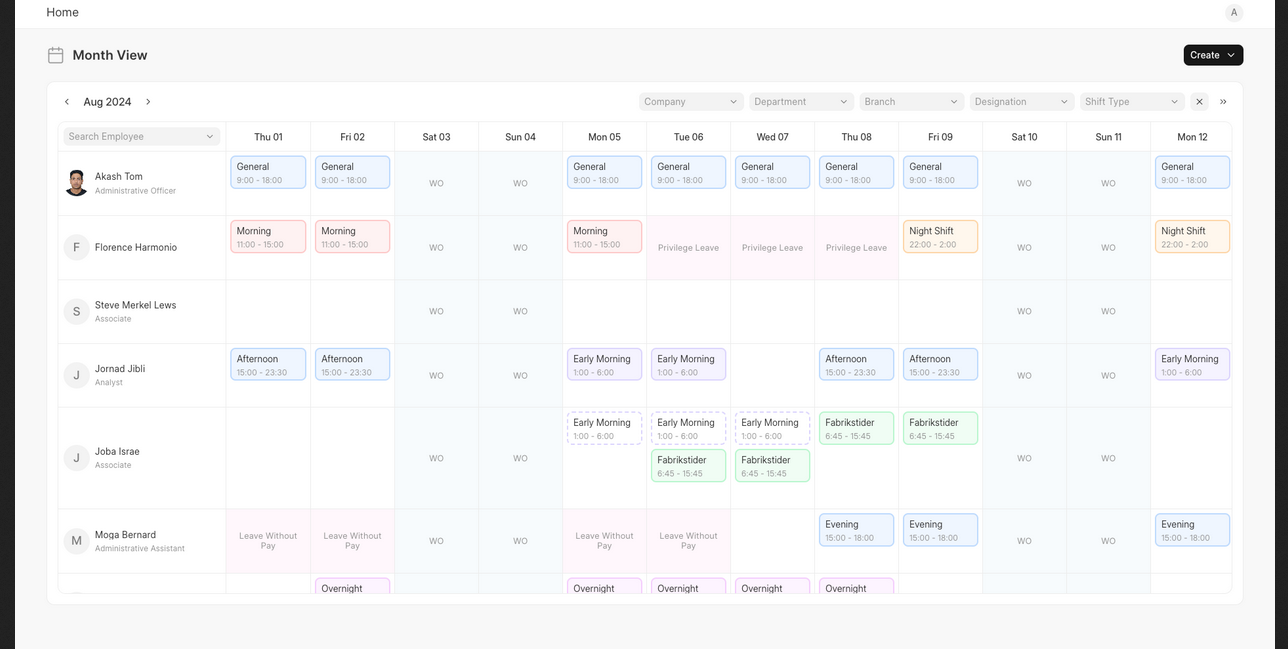Open the Department filter dropdown
This screenshot has height=649, width=1288.
click(801, 102)
